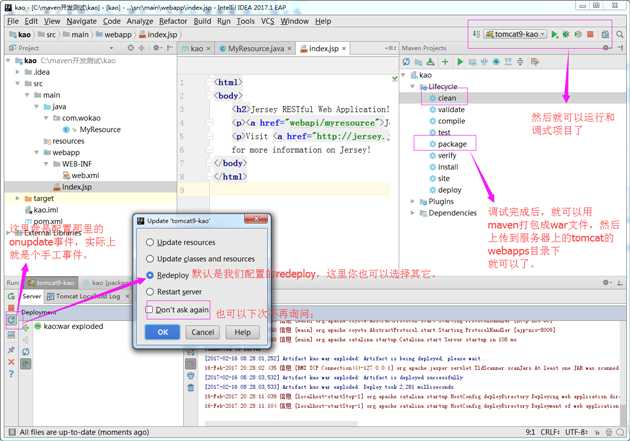Run tomcat9-kao with coverage icon
This screenshot has height=441, width=630.
point(578,35)
